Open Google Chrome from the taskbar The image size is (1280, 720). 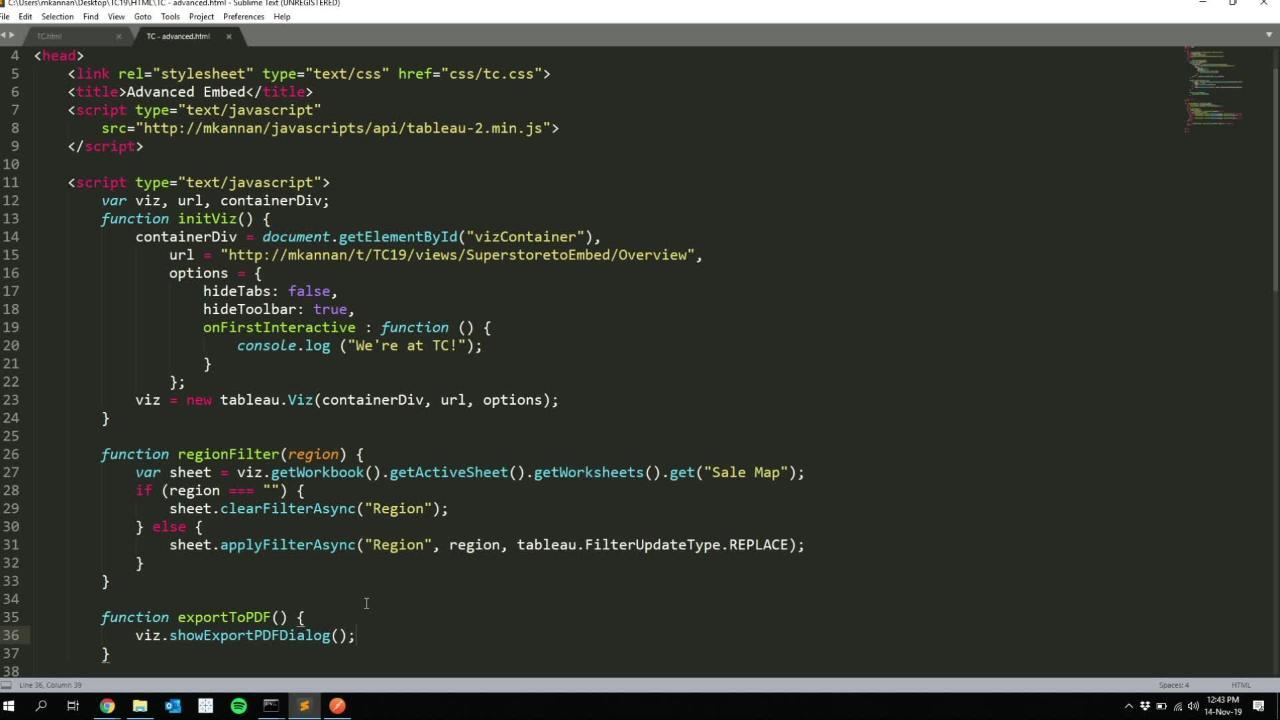click(x=107, y=706)
